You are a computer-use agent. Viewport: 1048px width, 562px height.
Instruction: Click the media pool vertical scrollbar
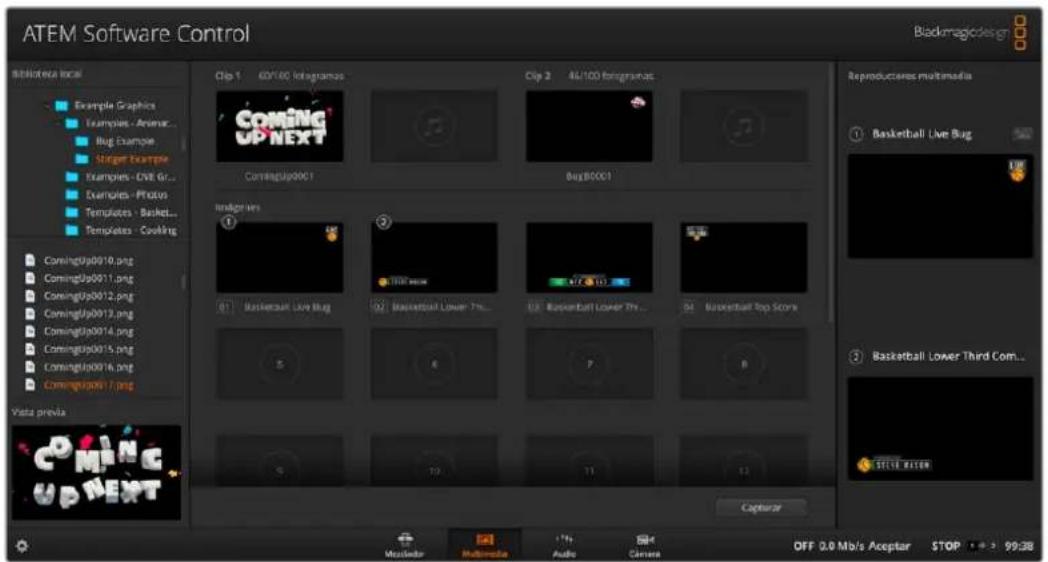831,194
